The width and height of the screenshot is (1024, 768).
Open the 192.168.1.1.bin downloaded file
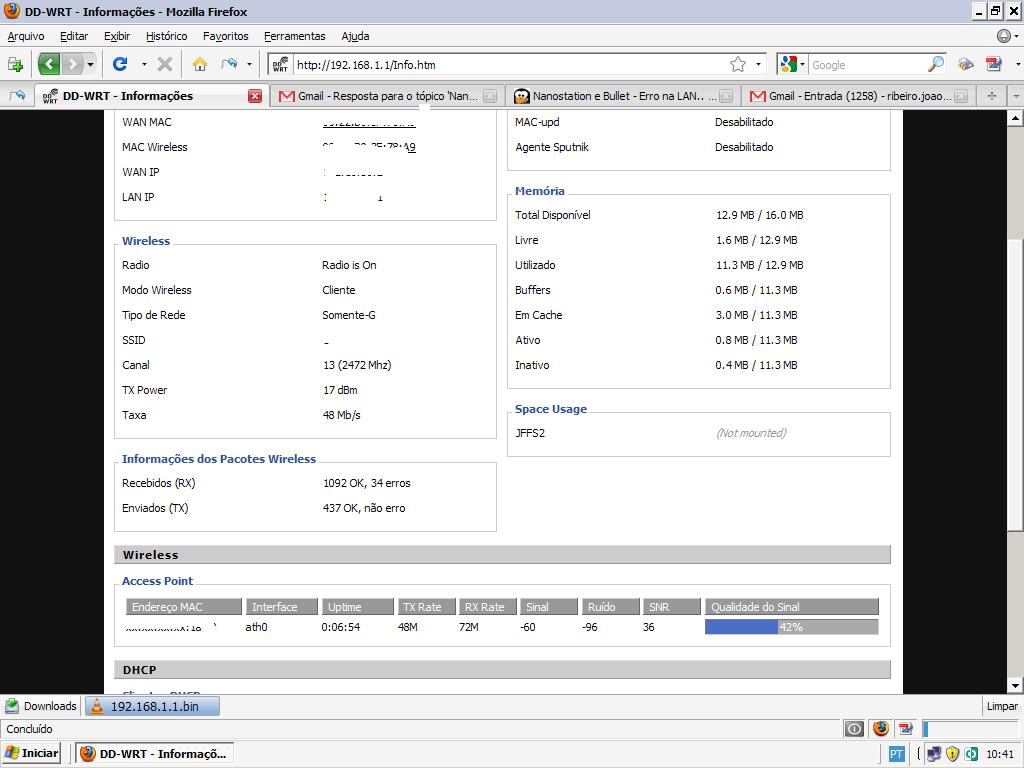[152, 706]
